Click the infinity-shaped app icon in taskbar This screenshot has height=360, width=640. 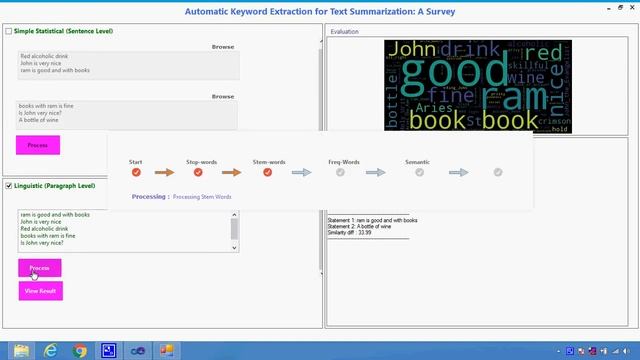tap(138, 351)
